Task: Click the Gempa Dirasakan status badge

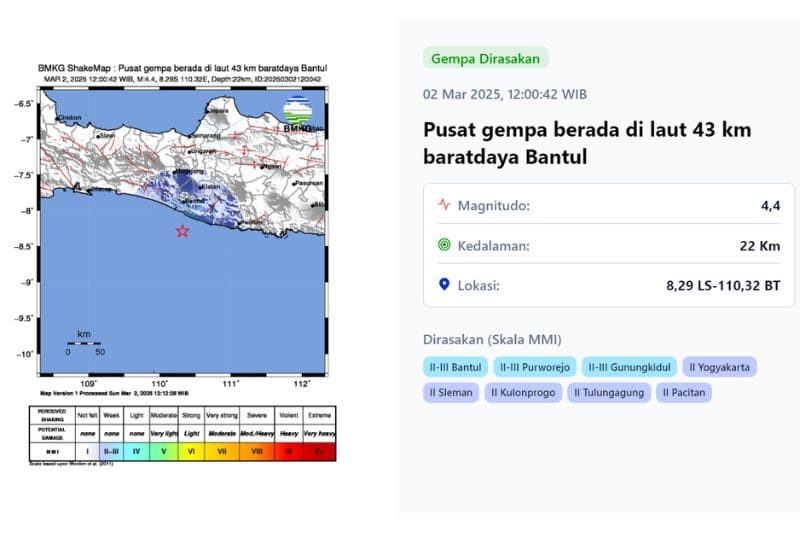Action: 485,58
